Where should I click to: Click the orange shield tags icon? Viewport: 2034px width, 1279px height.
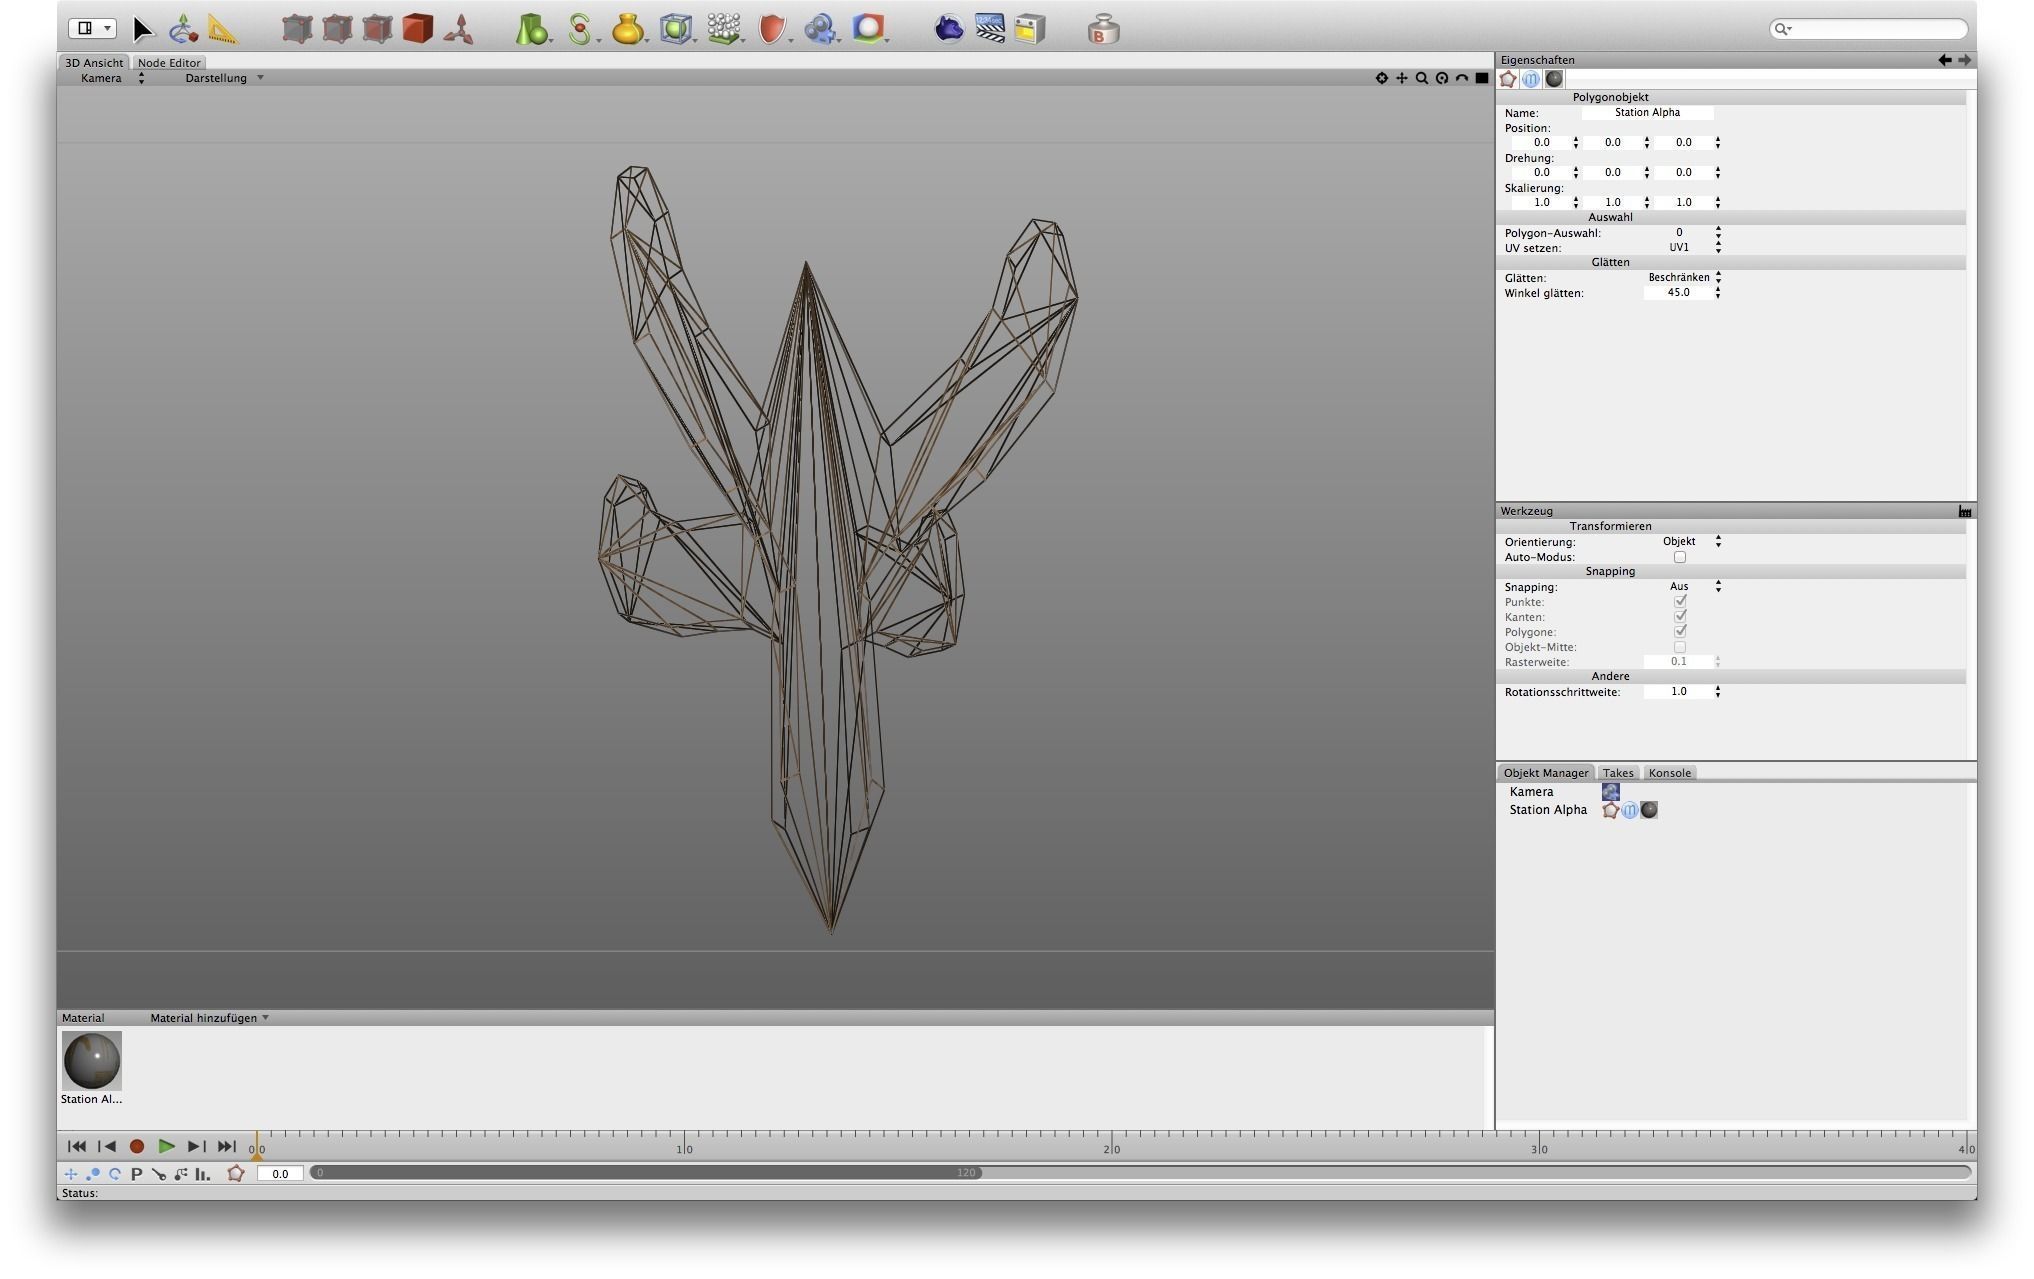pos(771,29)
